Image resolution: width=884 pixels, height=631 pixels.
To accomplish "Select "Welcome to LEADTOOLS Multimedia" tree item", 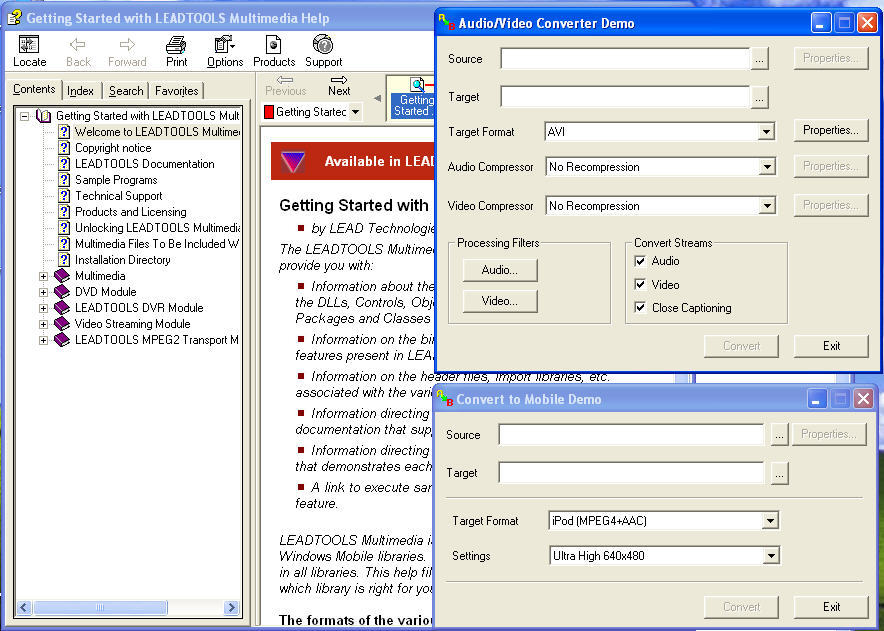I will click(x=157, y=132).
